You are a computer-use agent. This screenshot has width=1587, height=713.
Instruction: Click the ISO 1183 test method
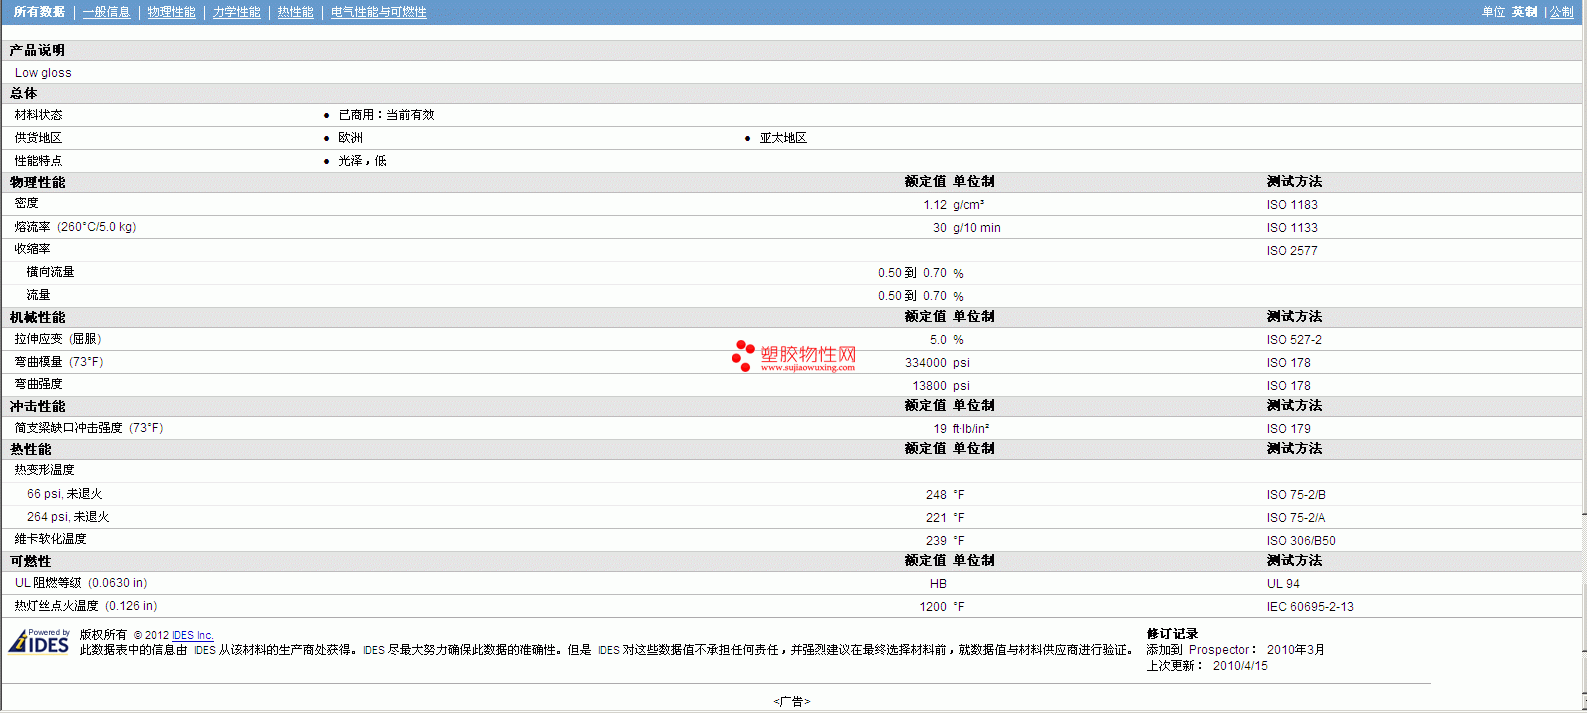coord(1292,205)
